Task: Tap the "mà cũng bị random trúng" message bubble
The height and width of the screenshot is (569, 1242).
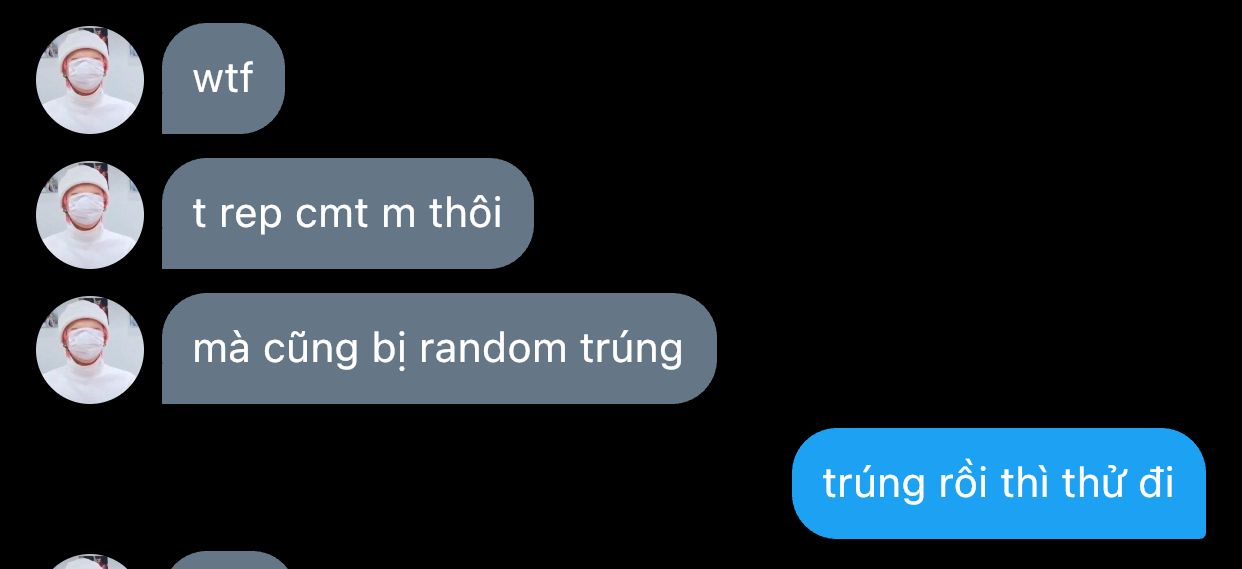Action: click(439, 349)
